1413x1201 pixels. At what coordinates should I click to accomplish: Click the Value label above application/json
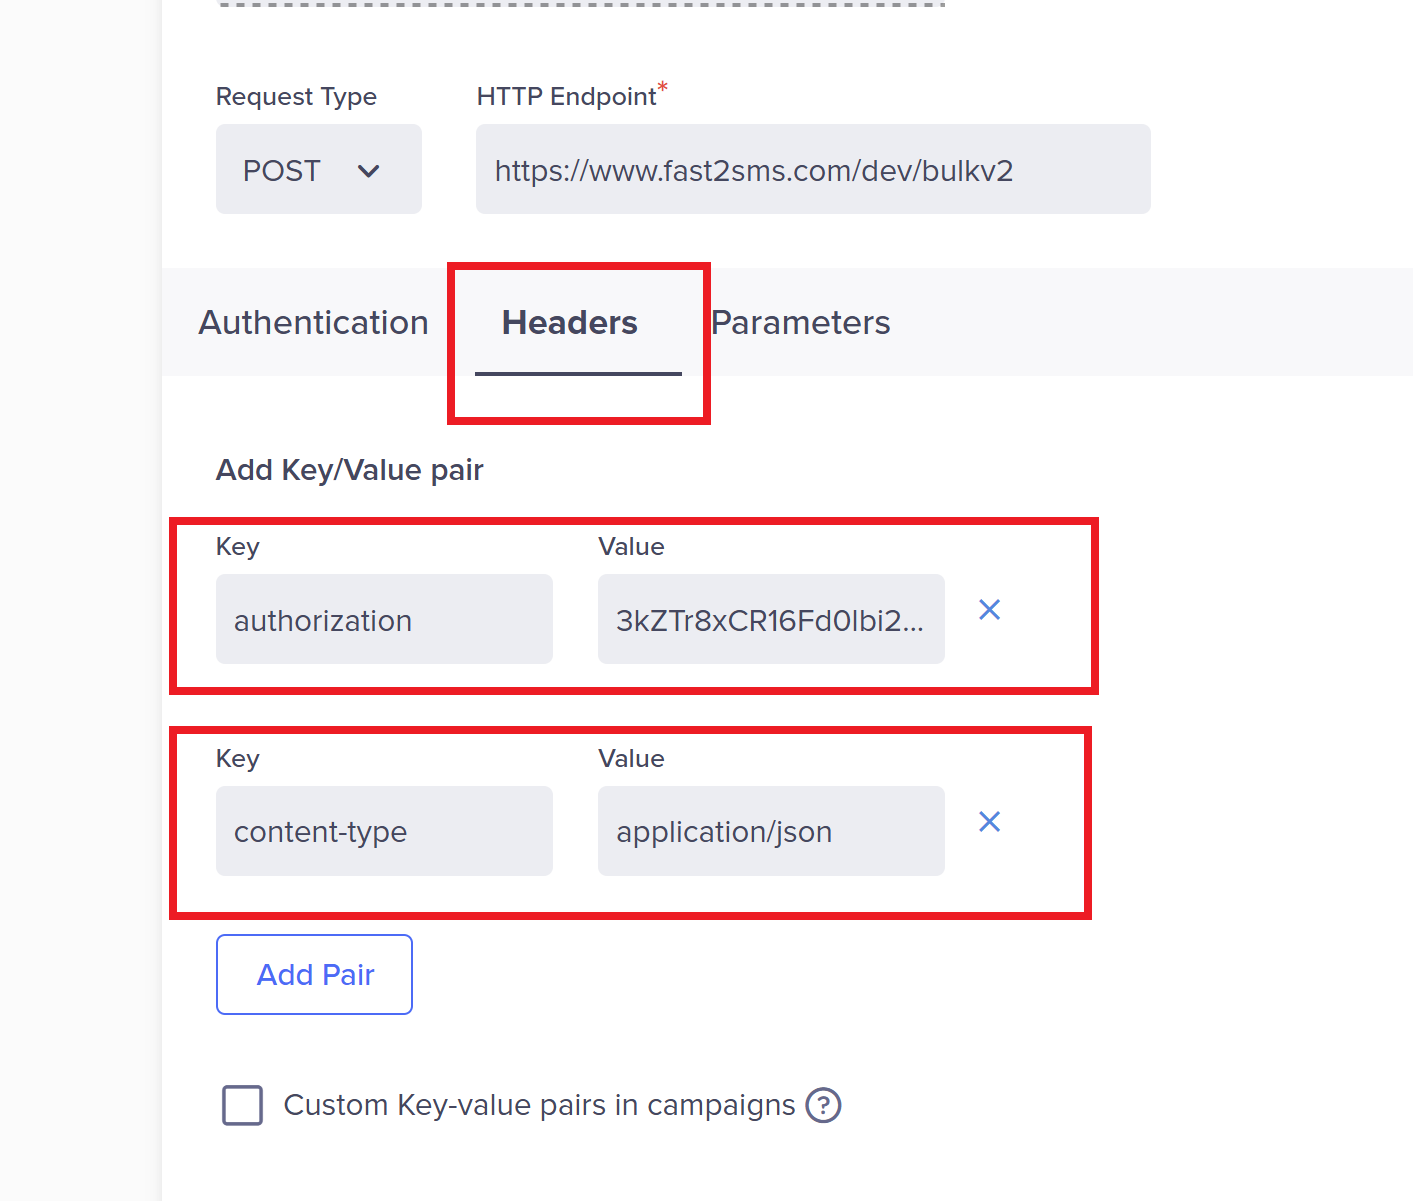tap(631, 759)
